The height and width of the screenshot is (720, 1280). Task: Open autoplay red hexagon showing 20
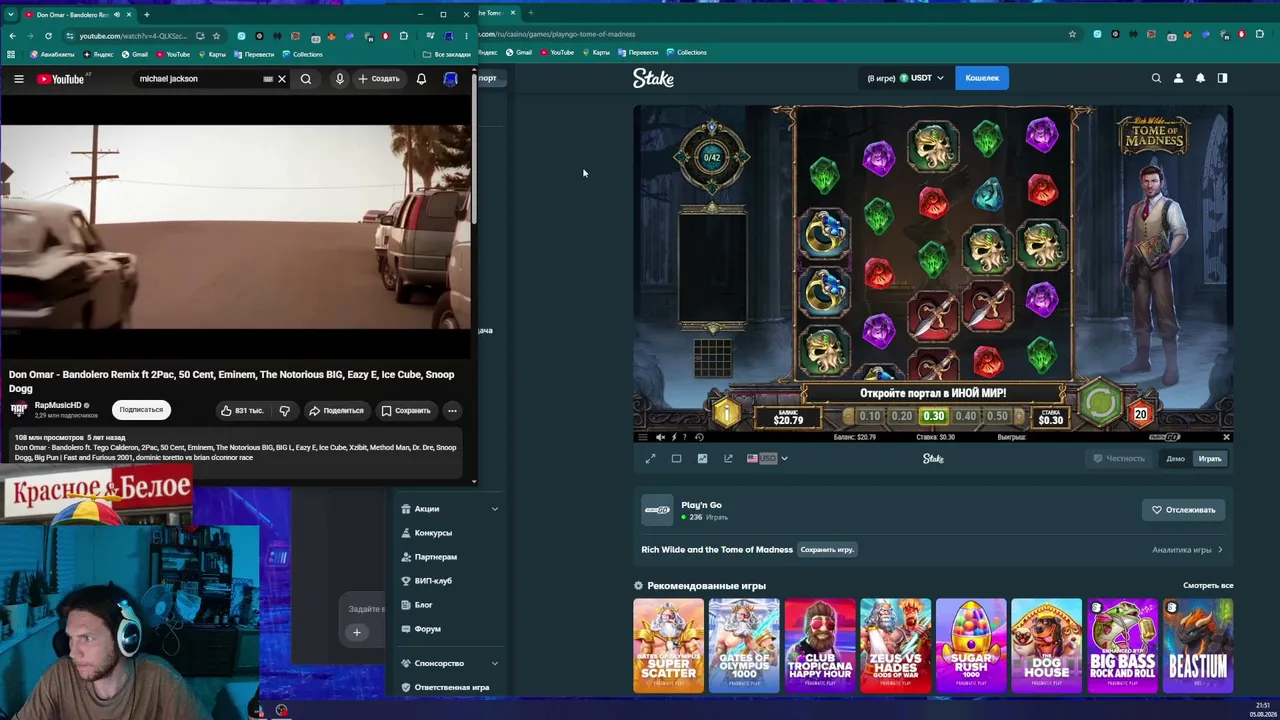pyautogui.click(x=1140, y=414)
